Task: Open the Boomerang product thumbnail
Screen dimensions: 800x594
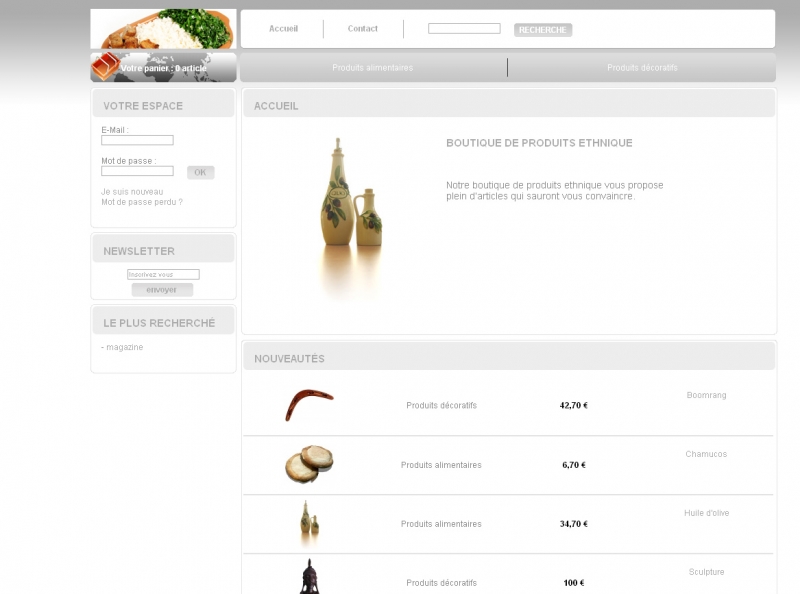Action: pos(309,405)
